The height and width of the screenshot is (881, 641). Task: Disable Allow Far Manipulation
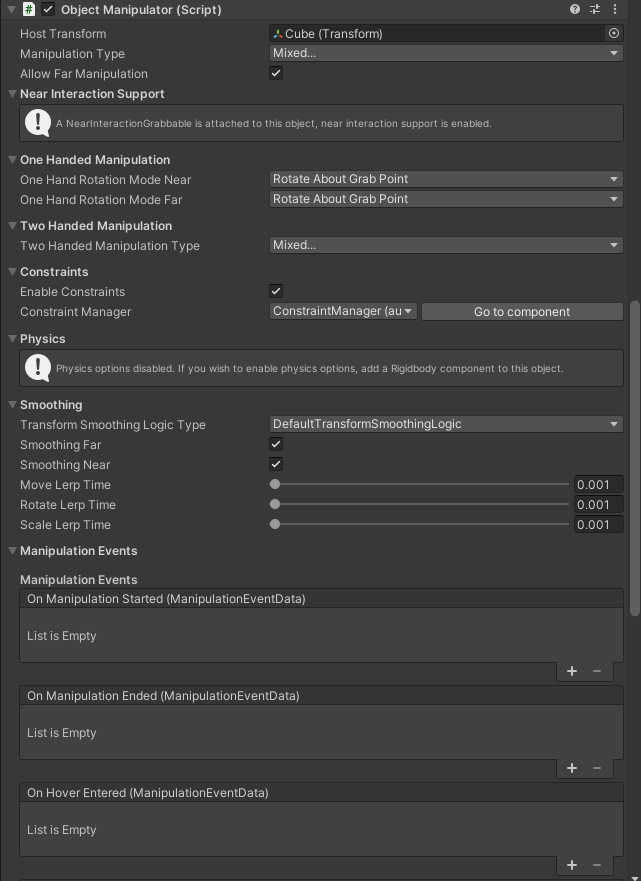click(275, 73)
